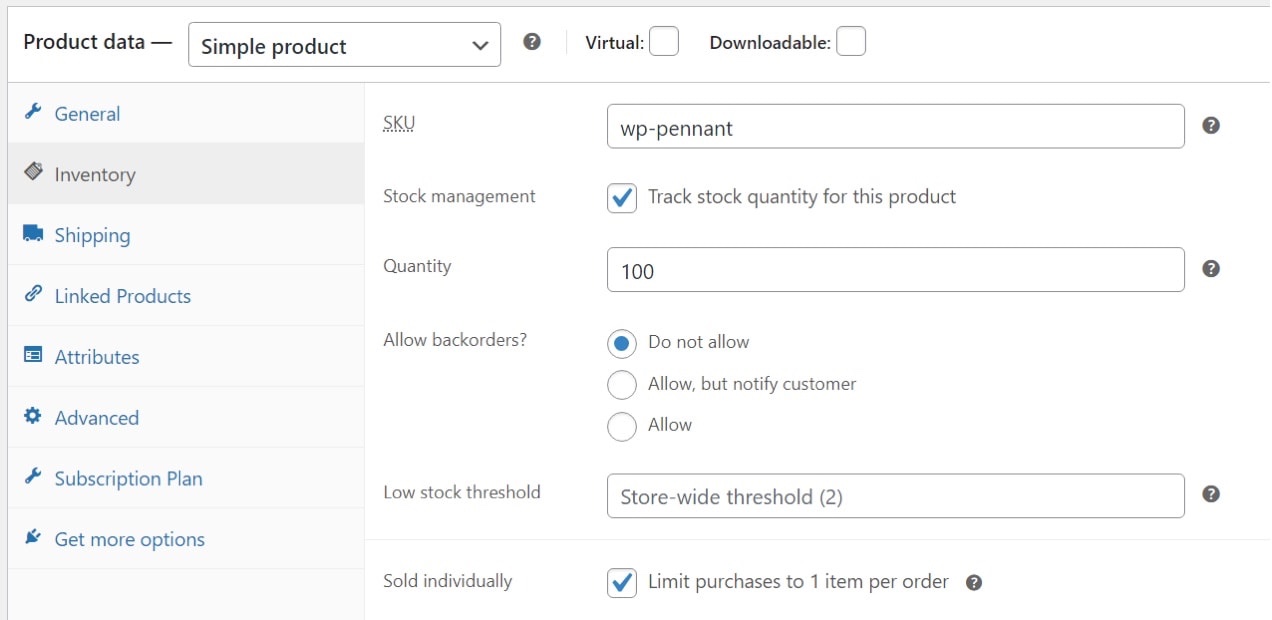Show the Quantity field help tooltip

(x=1211, y=269)
